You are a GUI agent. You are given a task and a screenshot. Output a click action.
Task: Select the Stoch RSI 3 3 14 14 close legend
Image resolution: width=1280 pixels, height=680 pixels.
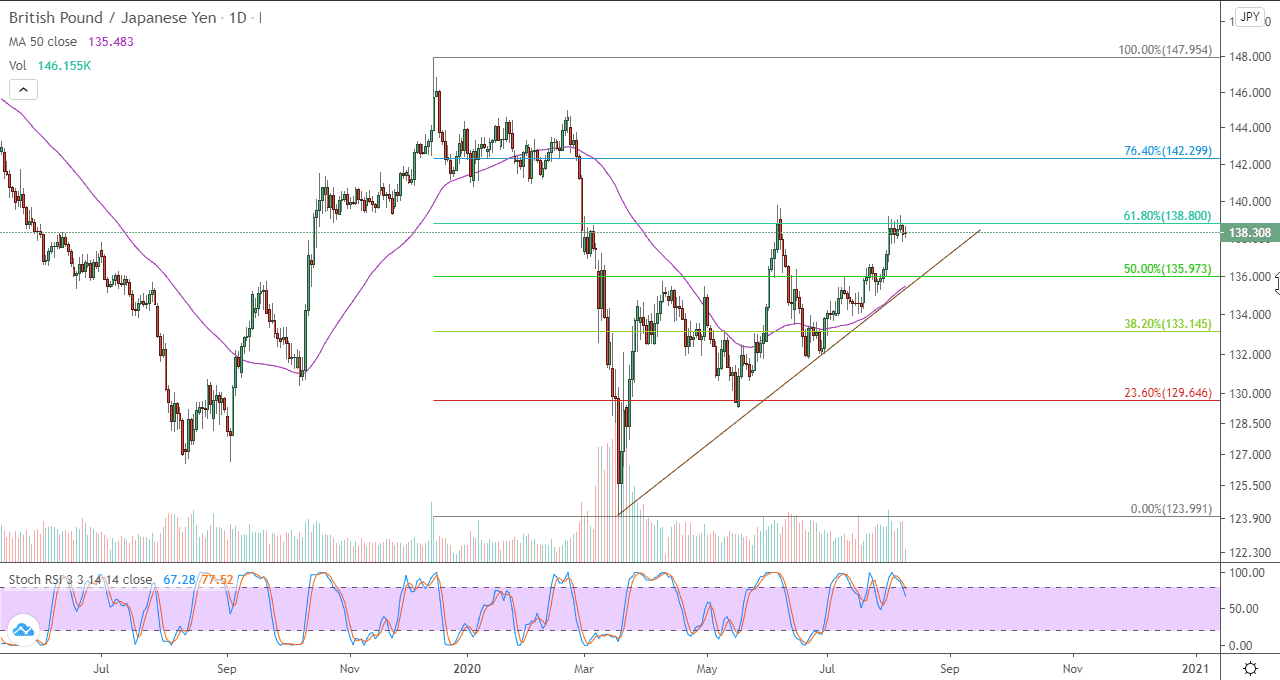coord(81,579)
